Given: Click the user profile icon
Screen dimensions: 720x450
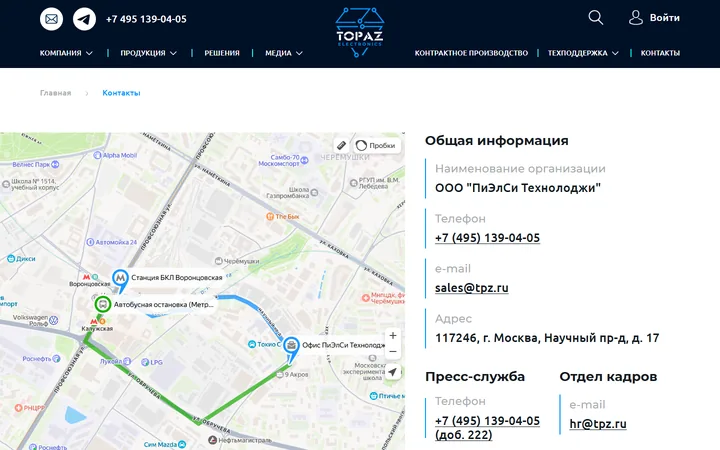Looking at the screenshot, I should [636, 18].
